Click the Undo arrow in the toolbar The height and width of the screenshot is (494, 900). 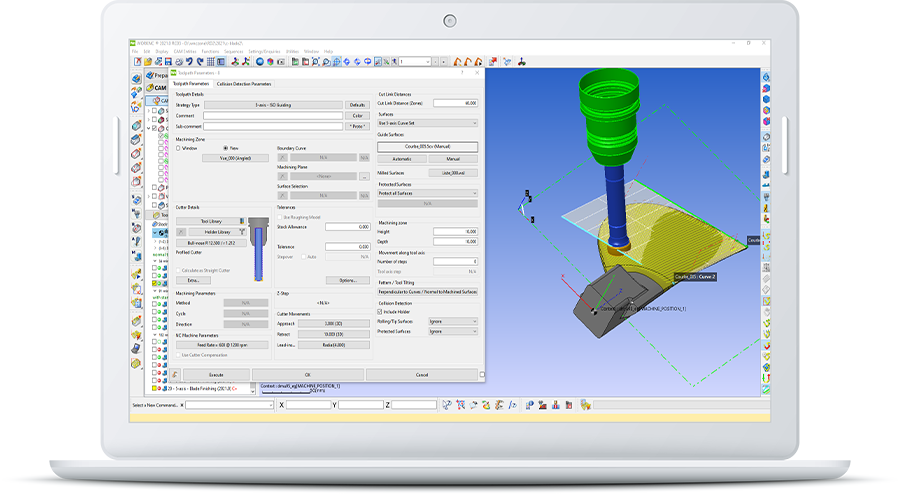[189, 61]
